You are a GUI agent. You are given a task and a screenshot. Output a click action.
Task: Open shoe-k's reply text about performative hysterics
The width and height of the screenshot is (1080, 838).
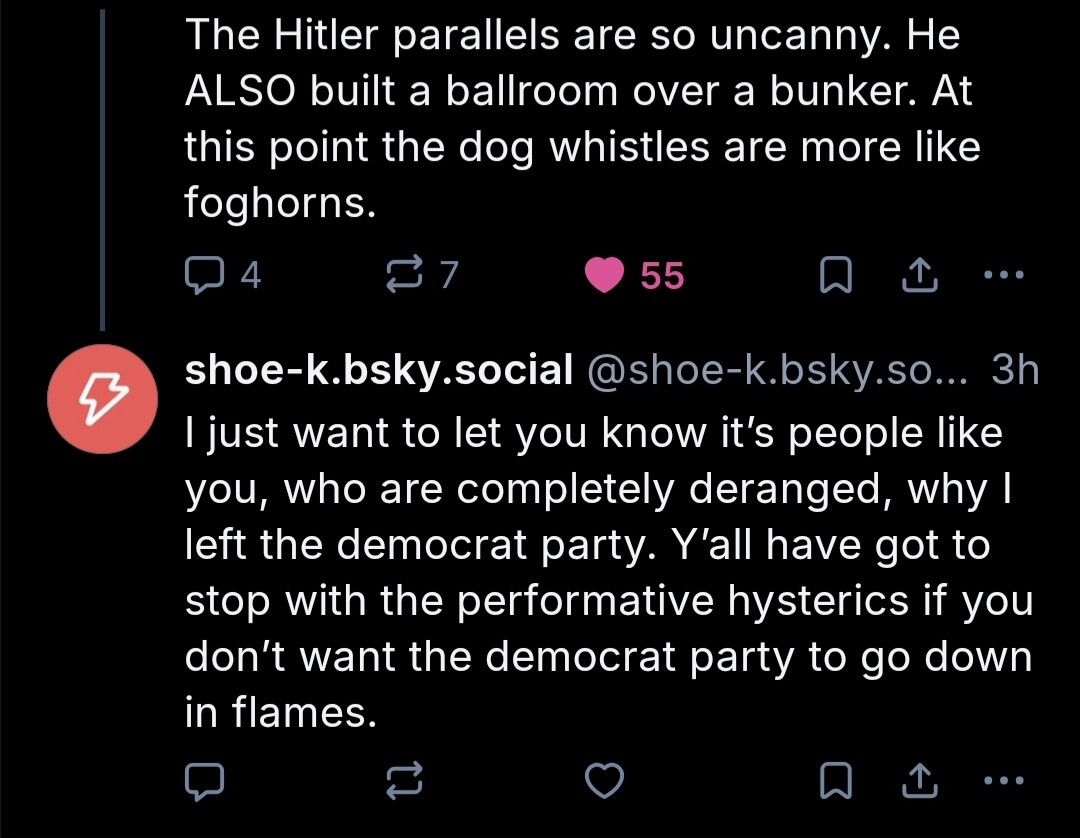600,573
